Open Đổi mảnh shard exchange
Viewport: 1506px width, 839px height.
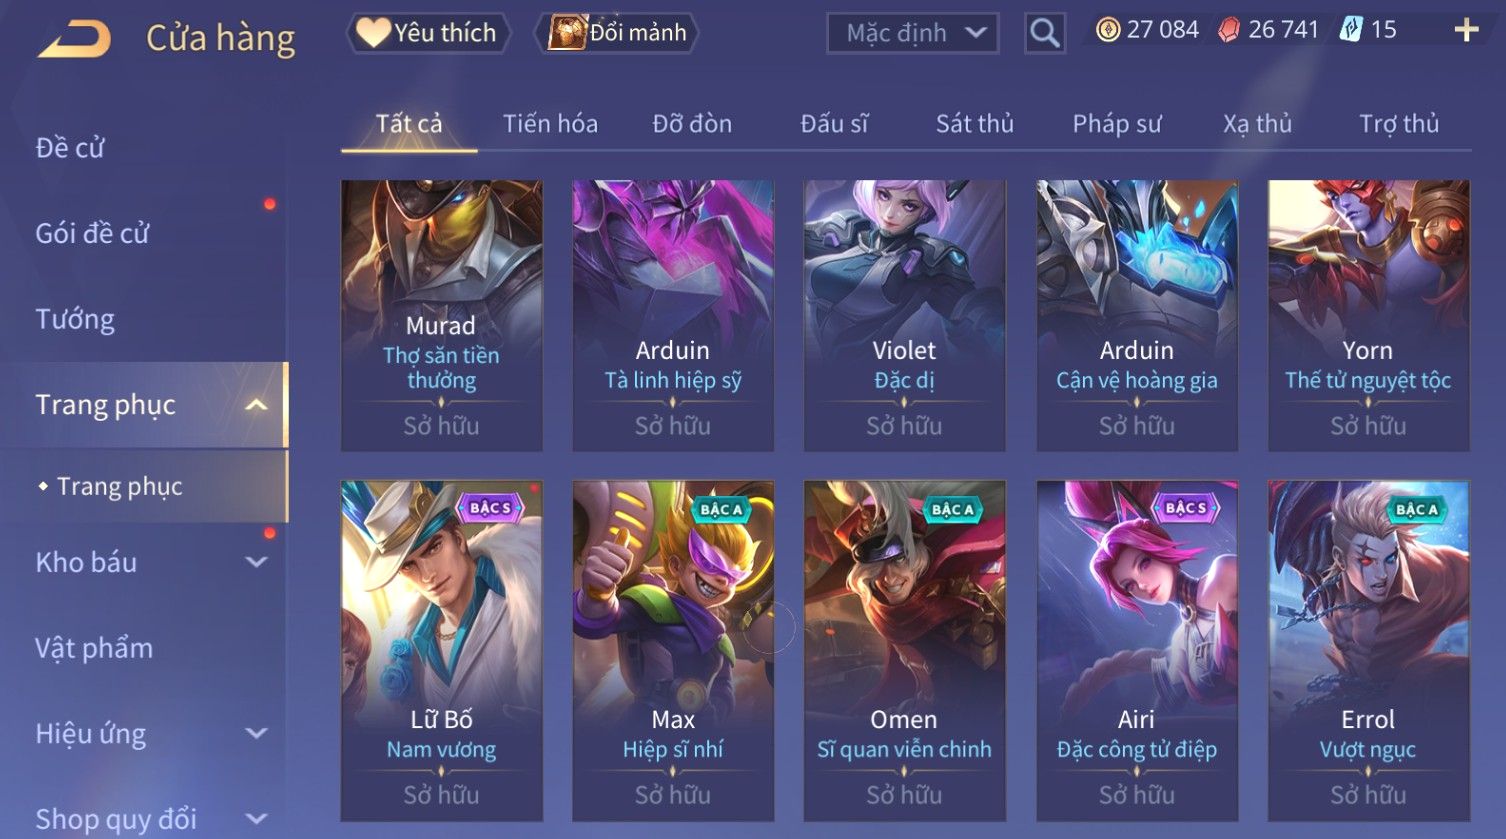tap(617, 33)
